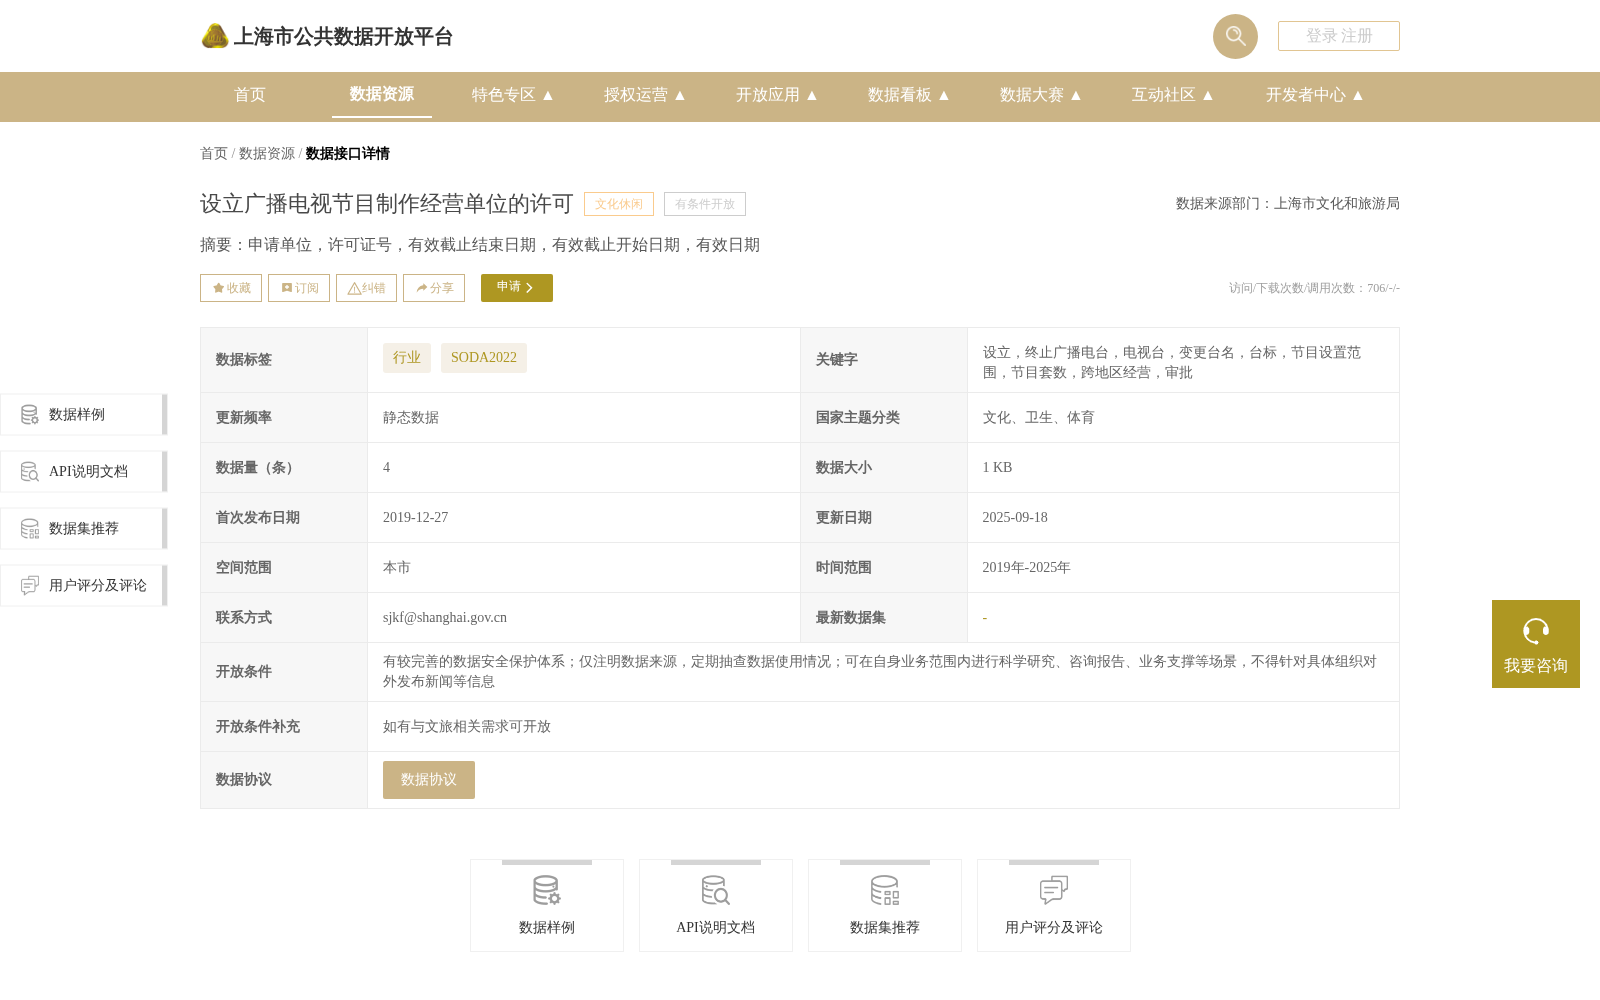Image resolution: width=1600 pixels, height=1000 pixels.
Task: Click the 数据集推荐 icon in left sidebar
Action: pos(30,528)
